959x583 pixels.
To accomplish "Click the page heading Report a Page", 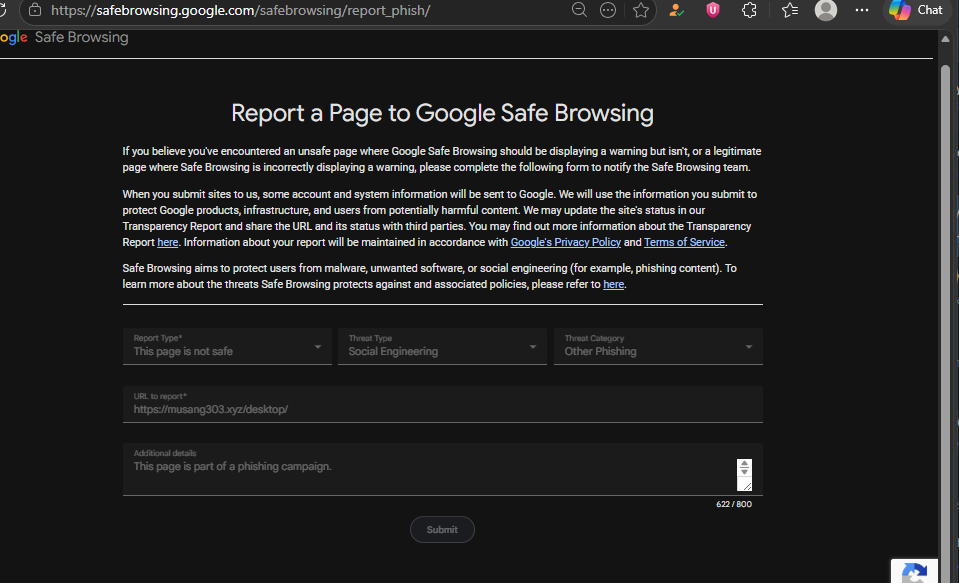I will 442,113.
